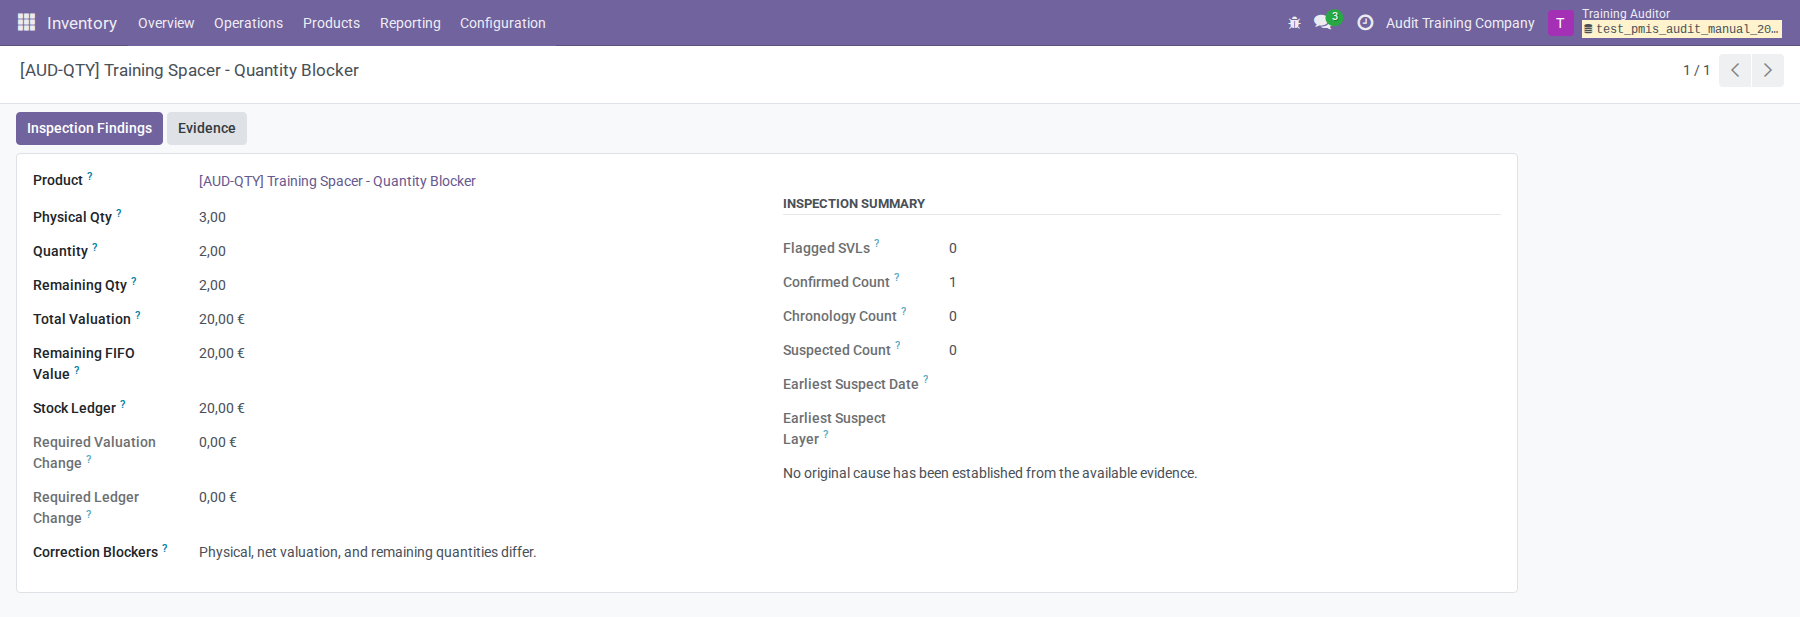
Task: Show help tooltip for Suspected Count
Action: 898,345
